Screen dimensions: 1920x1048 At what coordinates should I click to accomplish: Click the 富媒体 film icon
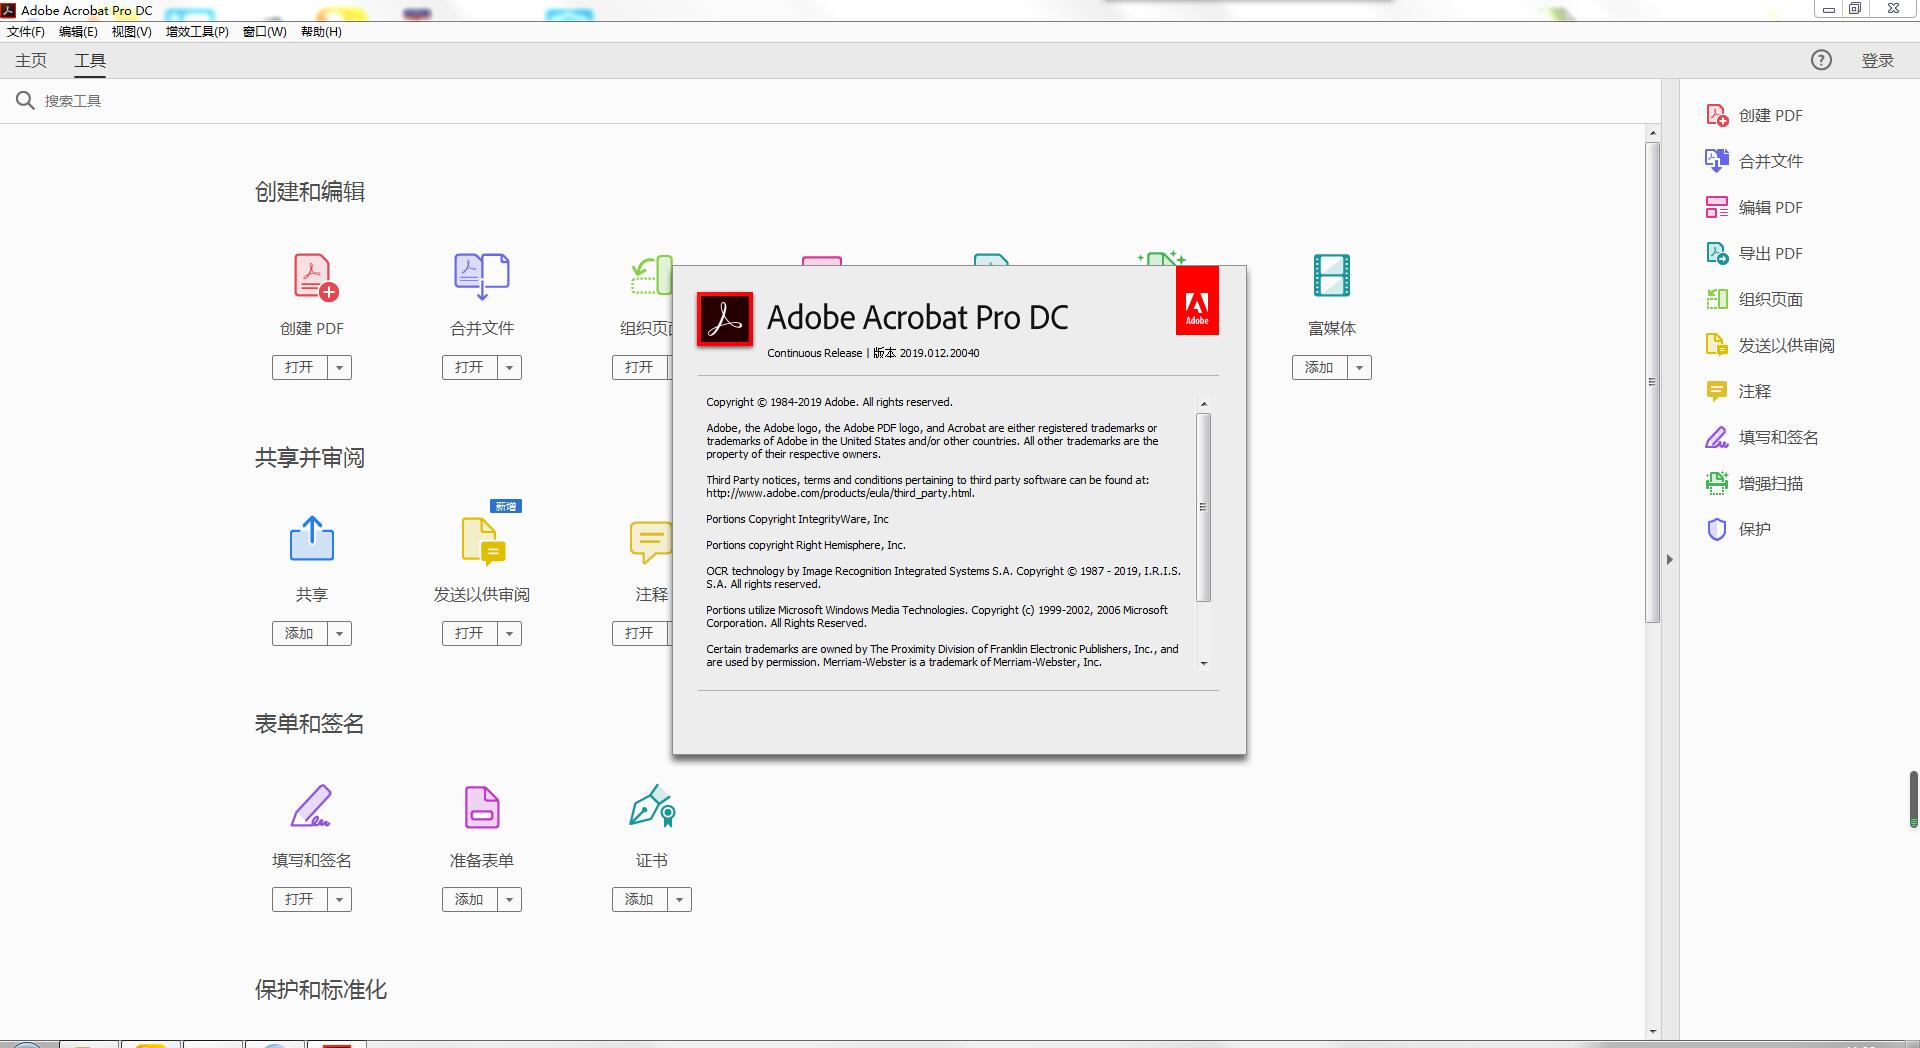coord(1331,275)
